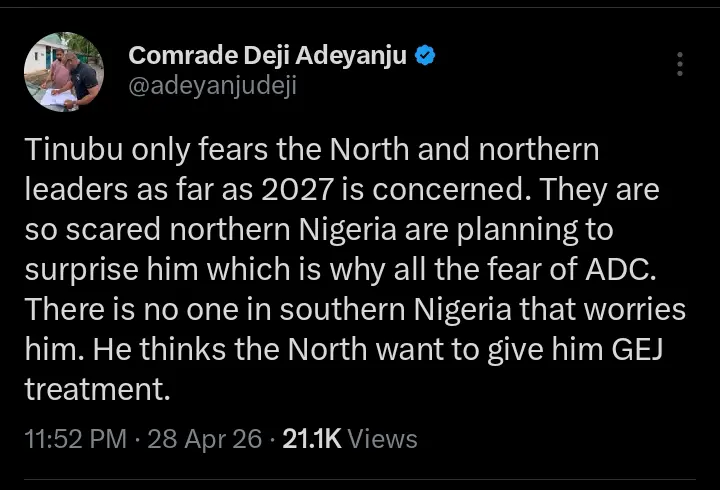The height and width of the screenshot is (490, 720).
Task: Click the name Comrade Deji Adeyanju
Action: point(267,56)
